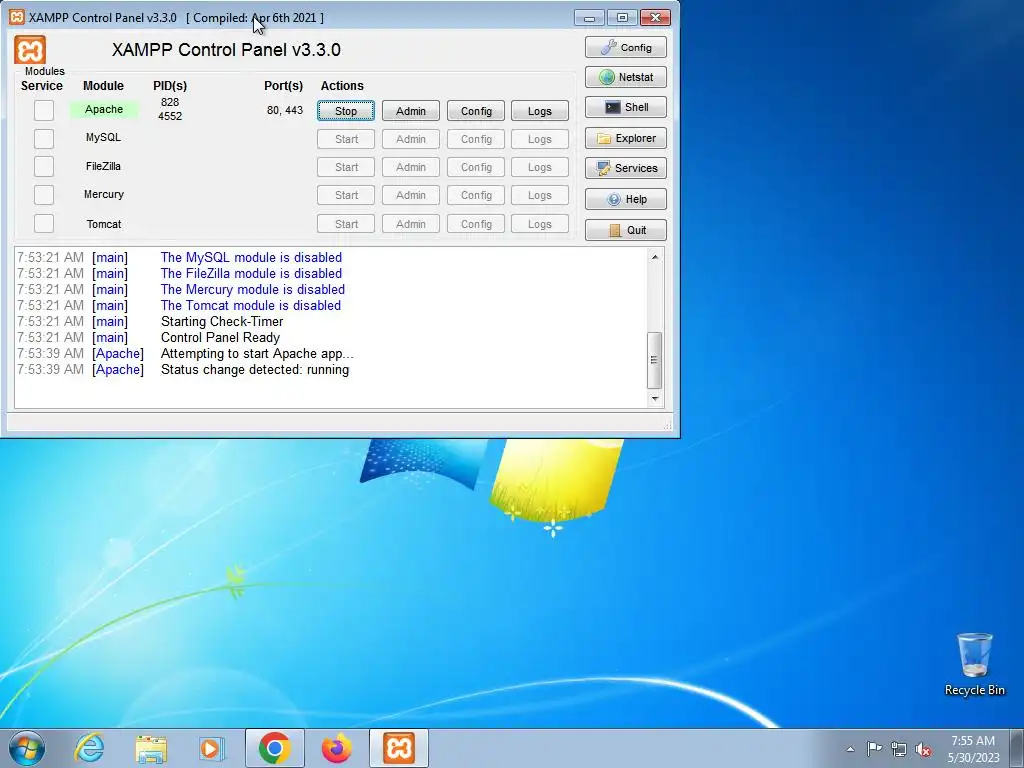1024x768 pixels.
Task: Toggle the MySQL service checkbox
Action: [44, 138]
